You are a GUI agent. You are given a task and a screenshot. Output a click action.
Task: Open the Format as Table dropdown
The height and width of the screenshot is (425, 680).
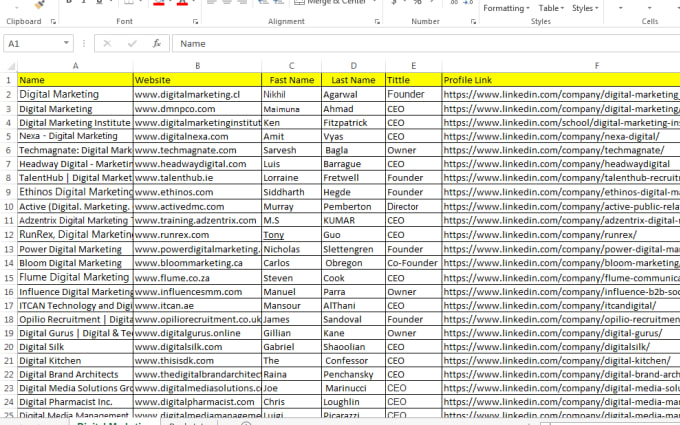tap(551, 8)
